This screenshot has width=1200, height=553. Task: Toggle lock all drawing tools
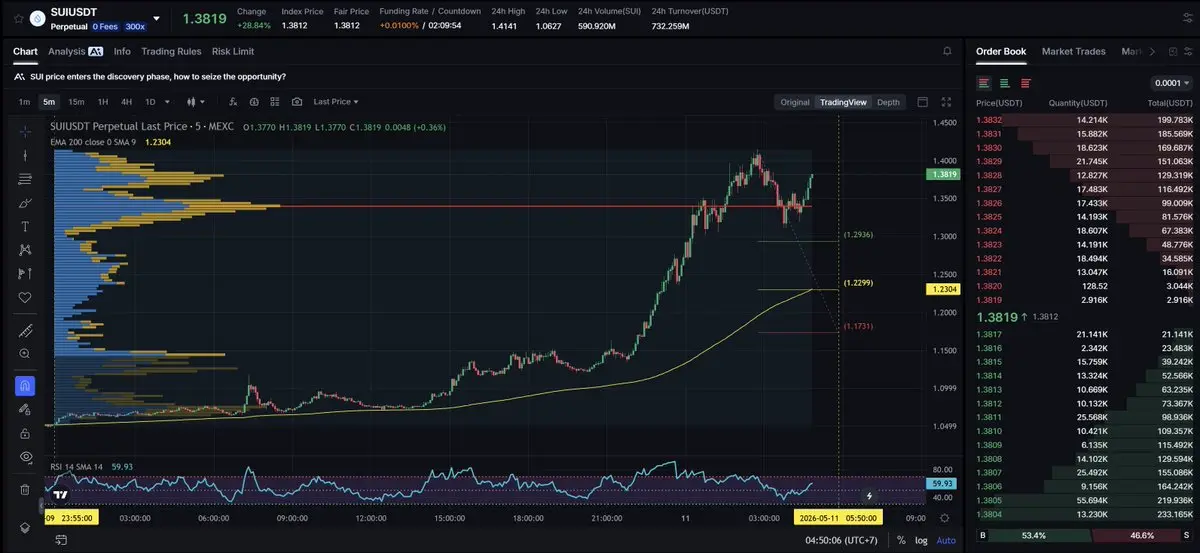(25, 433)
